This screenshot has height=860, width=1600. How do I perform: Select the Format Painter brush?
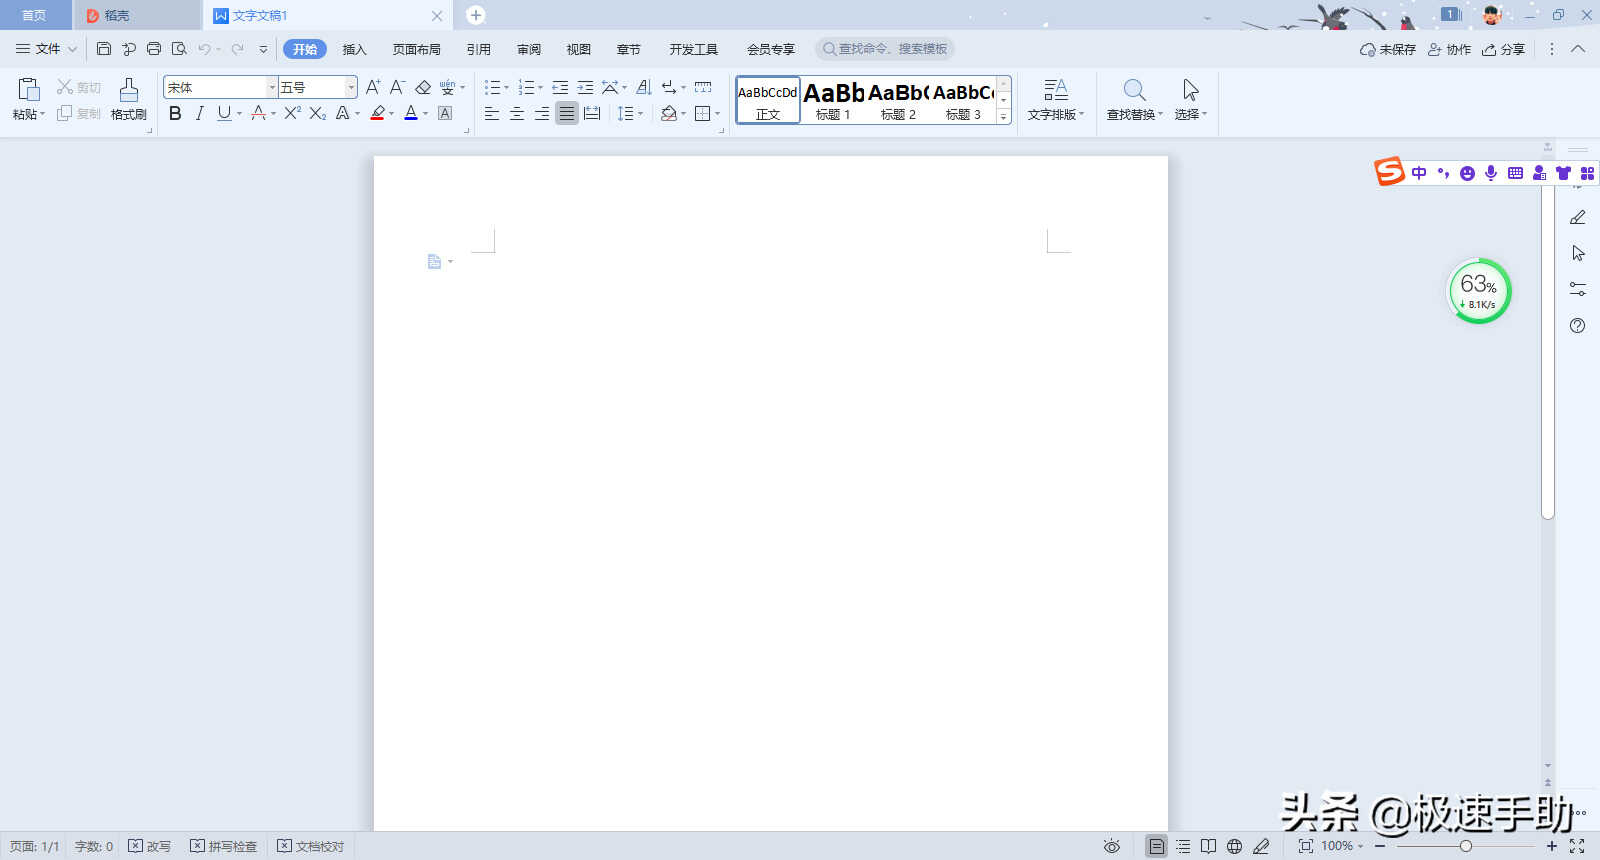point(129,100)
